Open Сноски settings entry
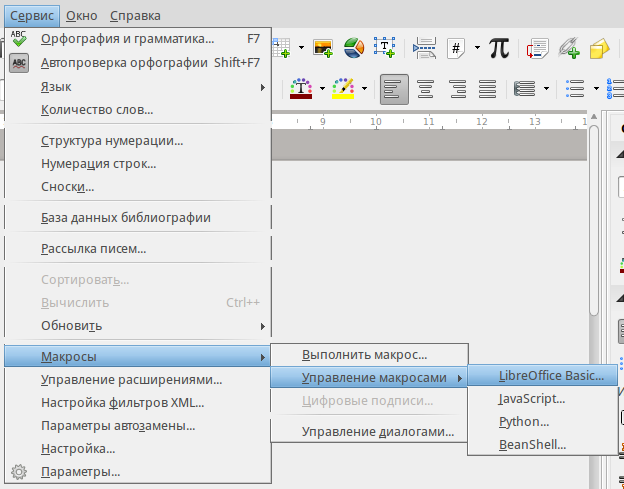 [138, 187]
